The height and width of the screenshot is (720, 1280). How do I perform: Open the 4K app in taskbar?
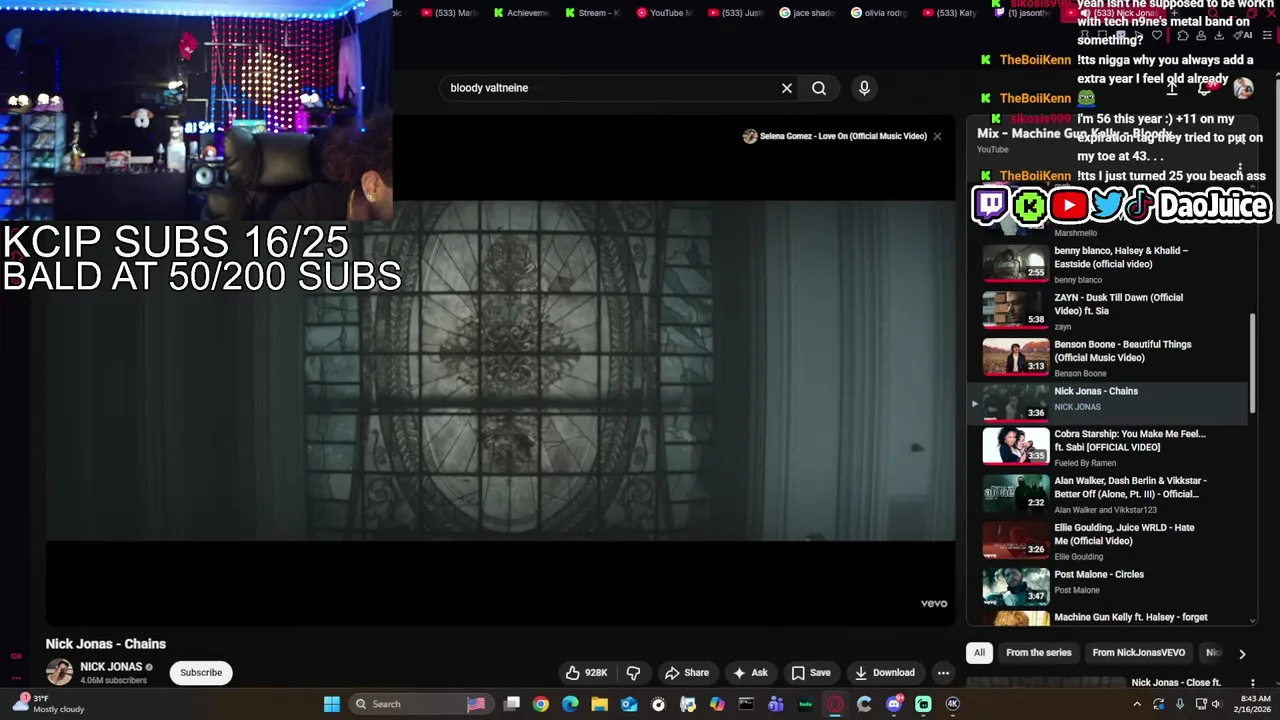click(952, 704)
